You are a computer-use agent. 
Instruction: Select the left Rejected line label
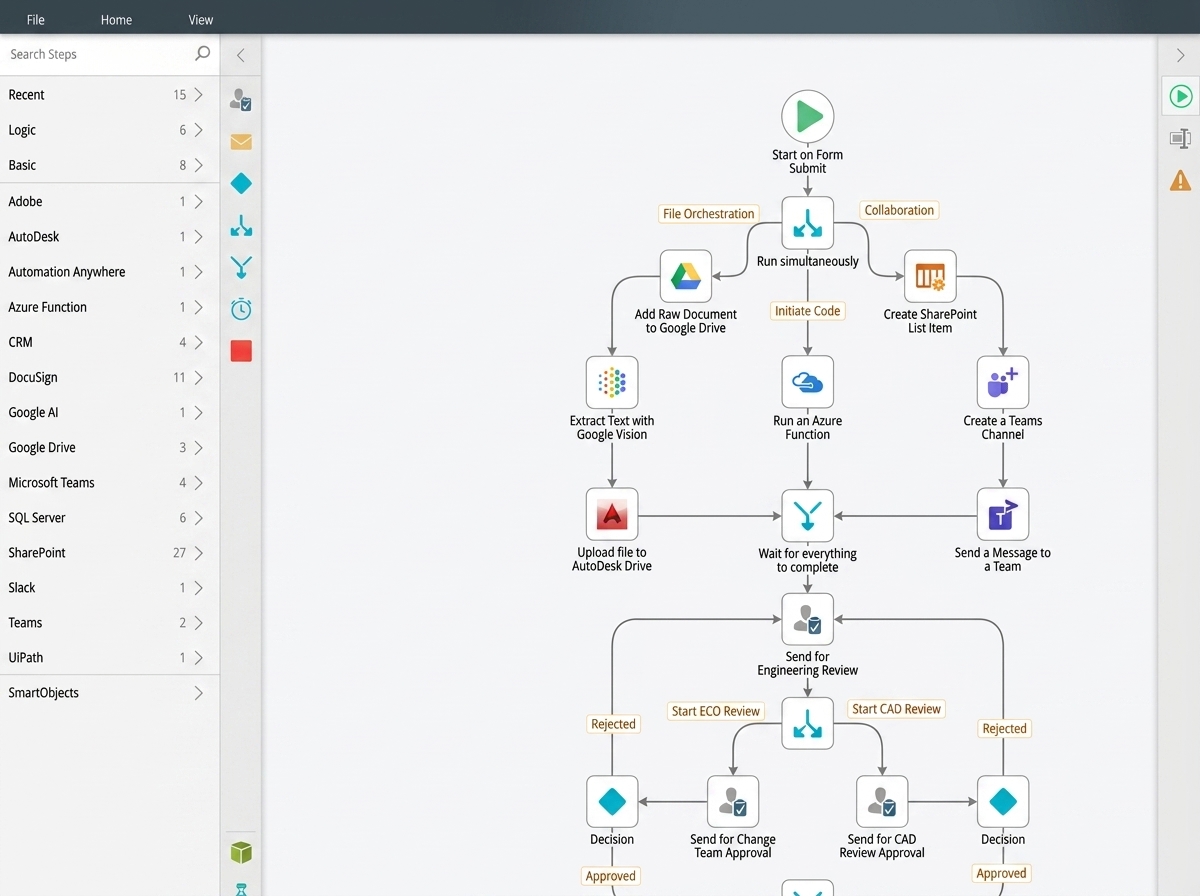pyautogui.click(x=613, y=724)
